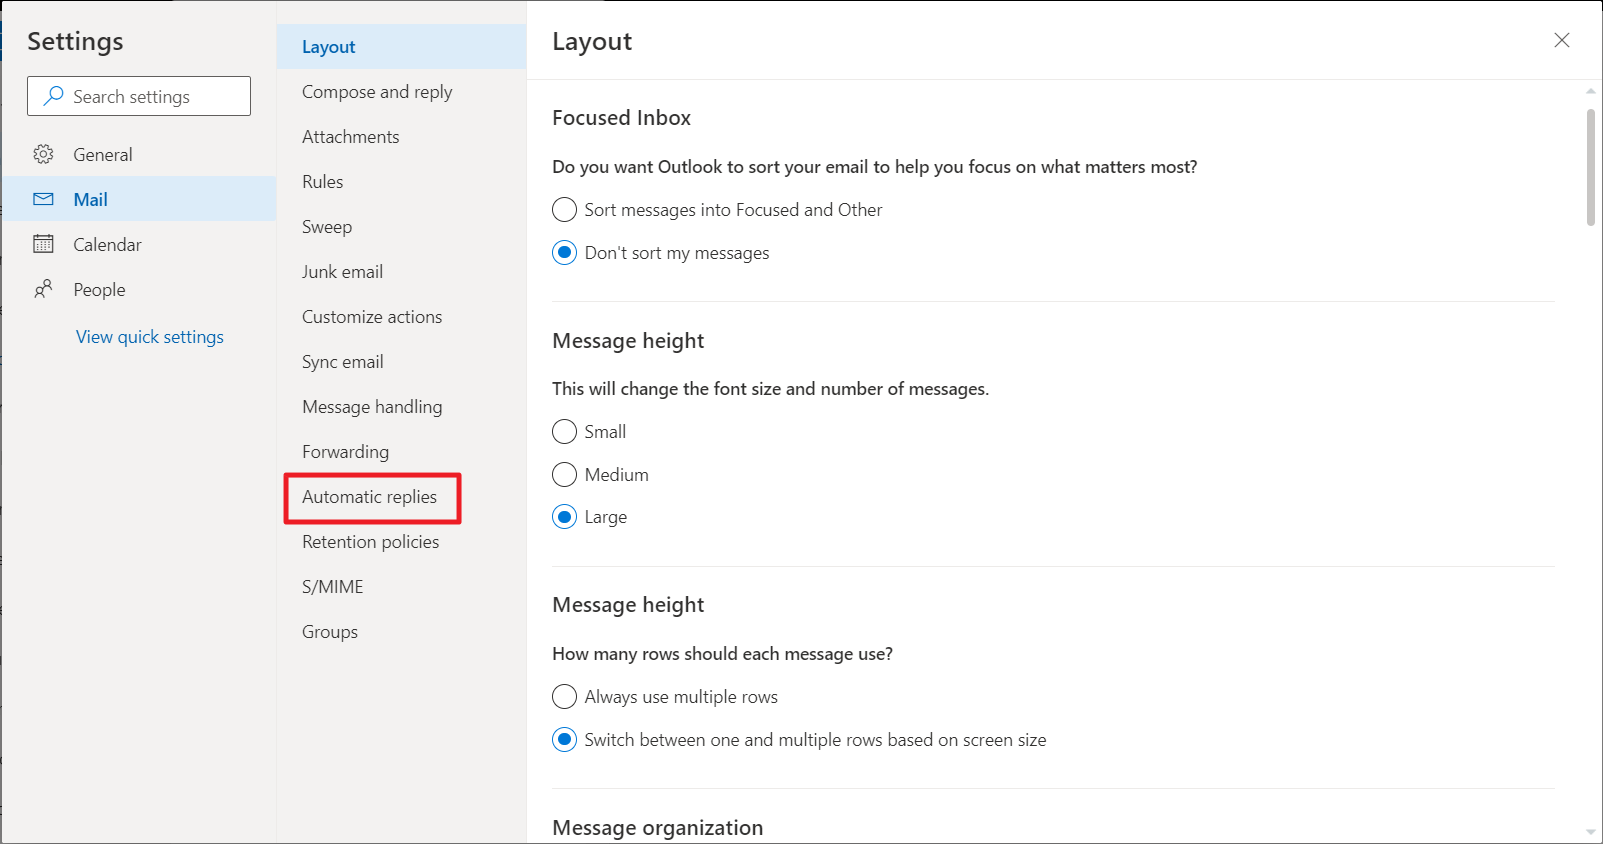The image size is (1603, 844).
Task: Click the General gear icon
Action: (x=43, y=154)
